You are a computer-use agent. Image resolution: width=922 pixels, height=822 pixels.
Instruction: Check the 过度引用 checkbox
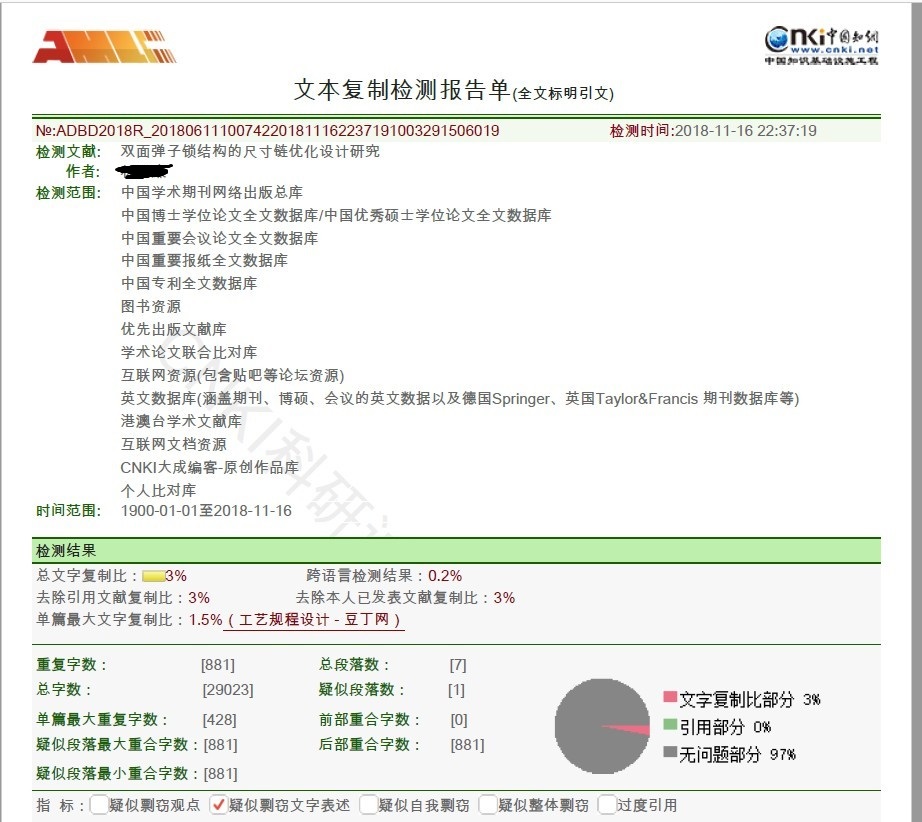click(x=607, y=804)
